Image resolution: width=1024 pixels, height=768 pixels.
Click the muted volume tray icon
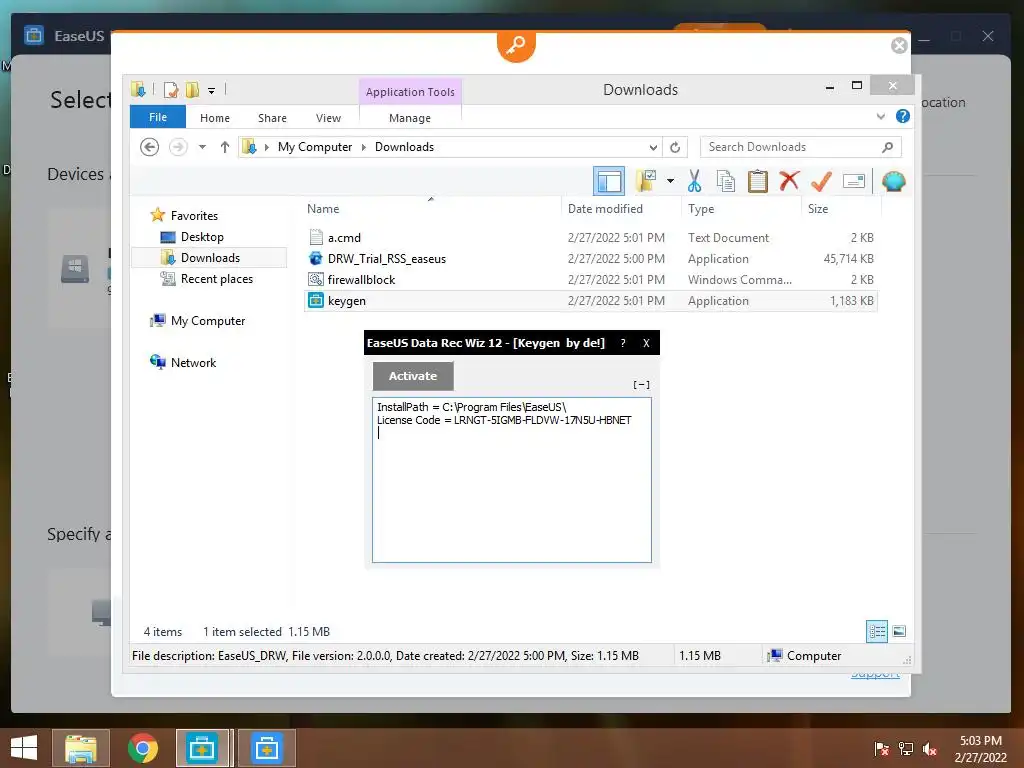(930, 748)
